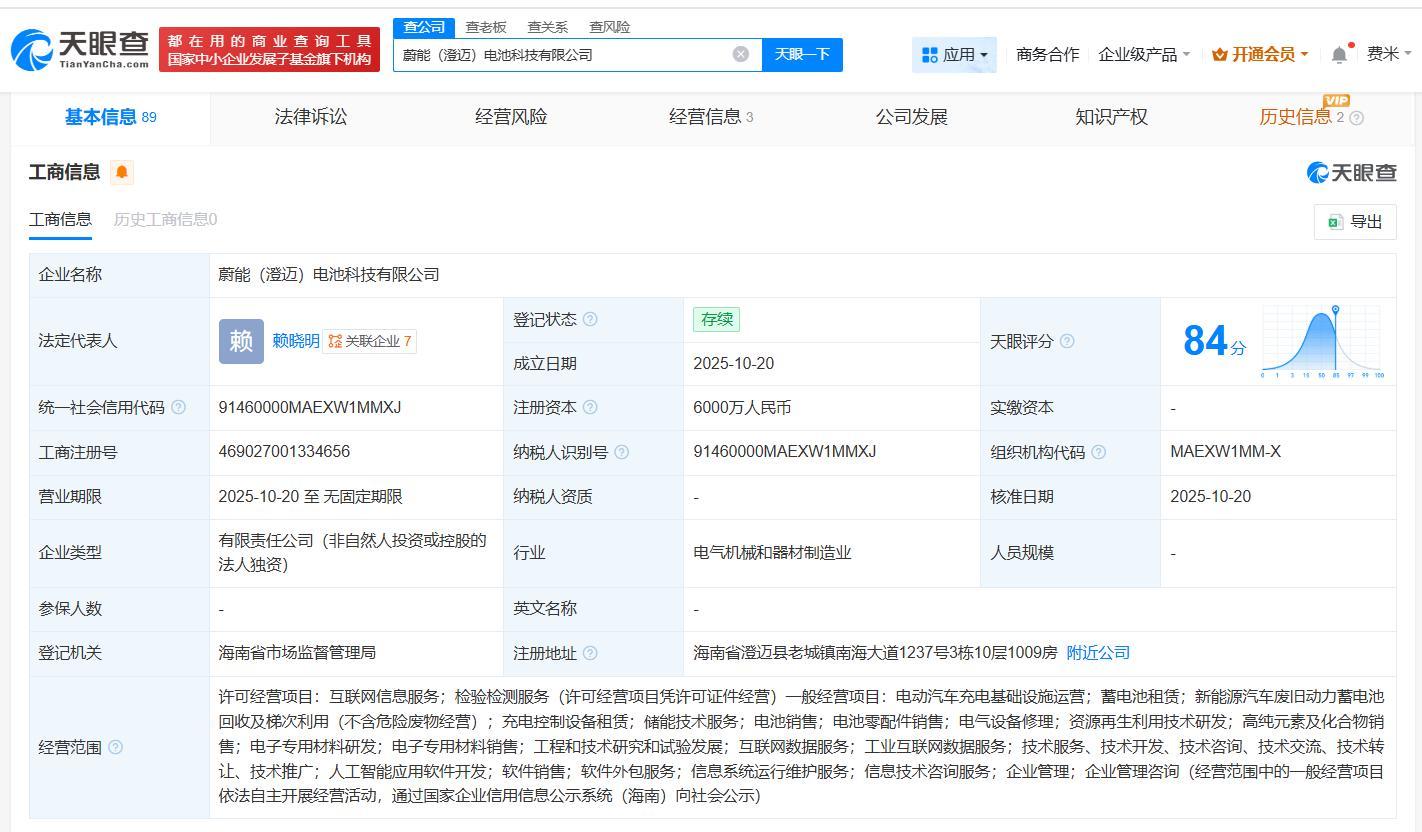
Task: Open the 法律诉讼 section tab
Action: coord(310,117)
